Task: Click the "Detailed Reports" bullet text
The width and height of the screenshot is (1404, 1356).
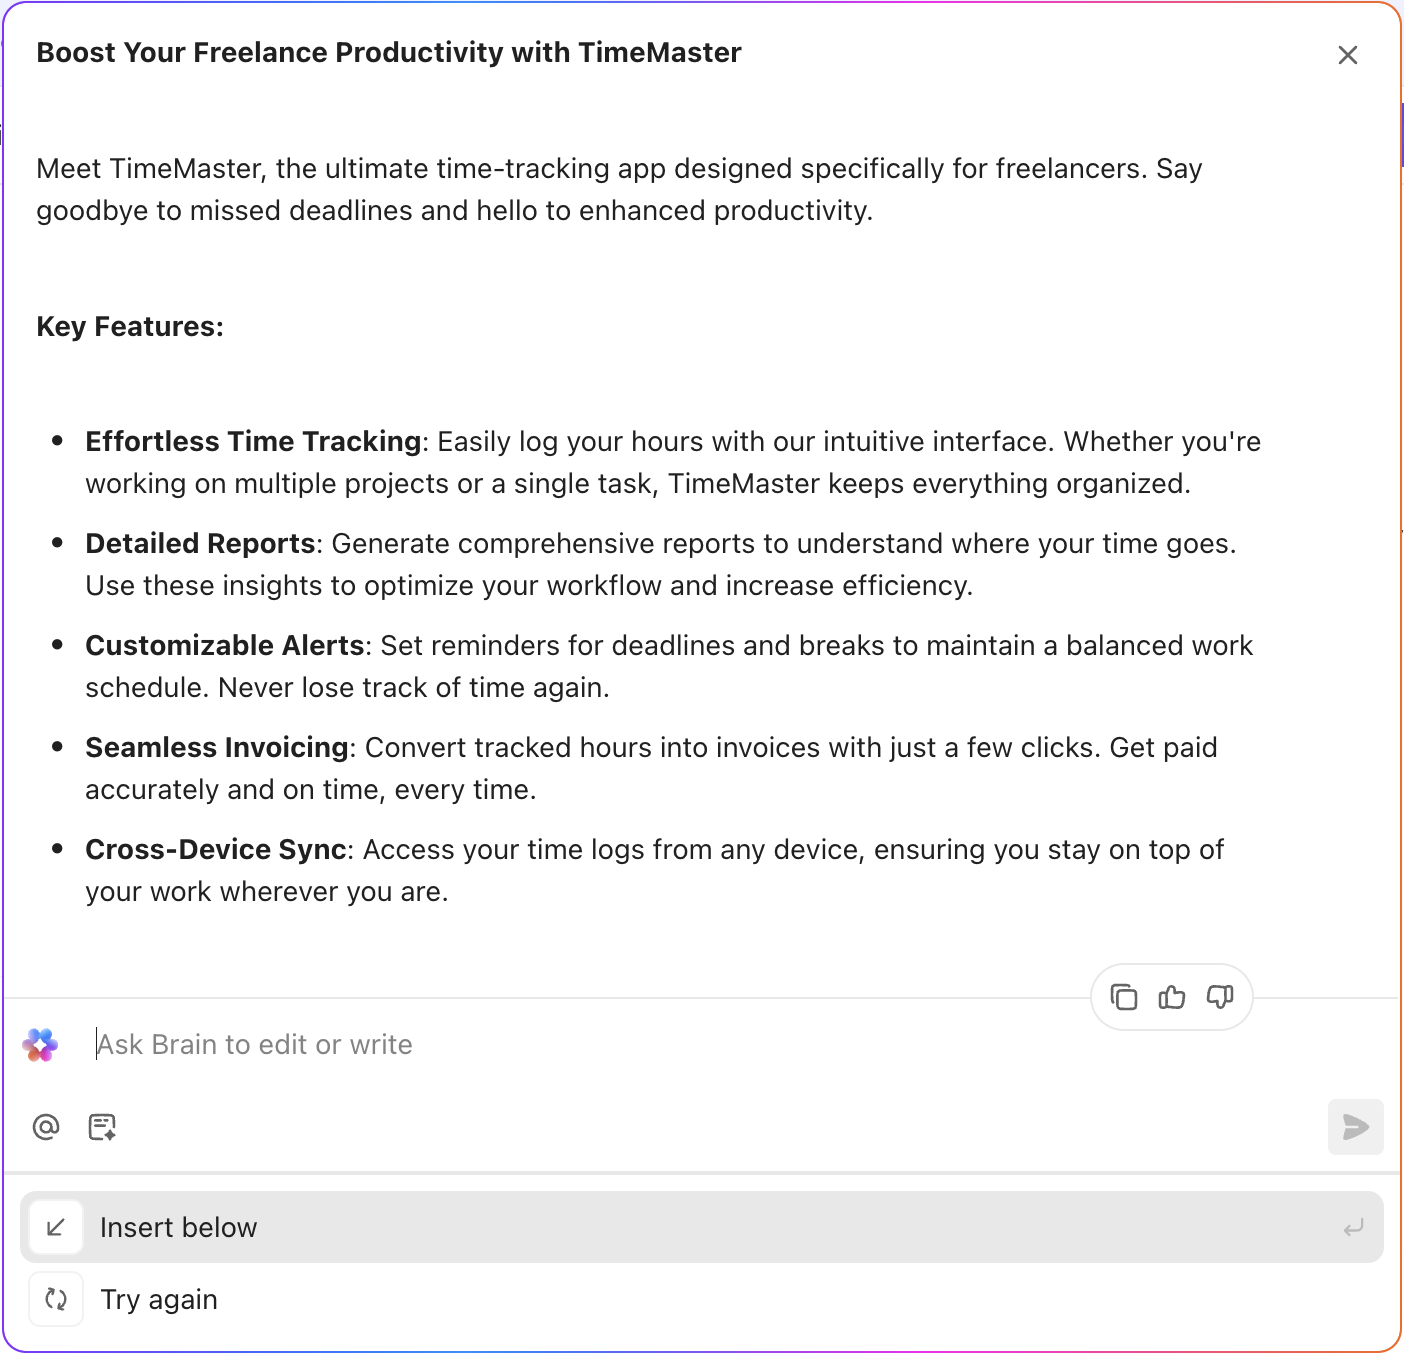Action: pyautogui.click(x=199, y=543)
